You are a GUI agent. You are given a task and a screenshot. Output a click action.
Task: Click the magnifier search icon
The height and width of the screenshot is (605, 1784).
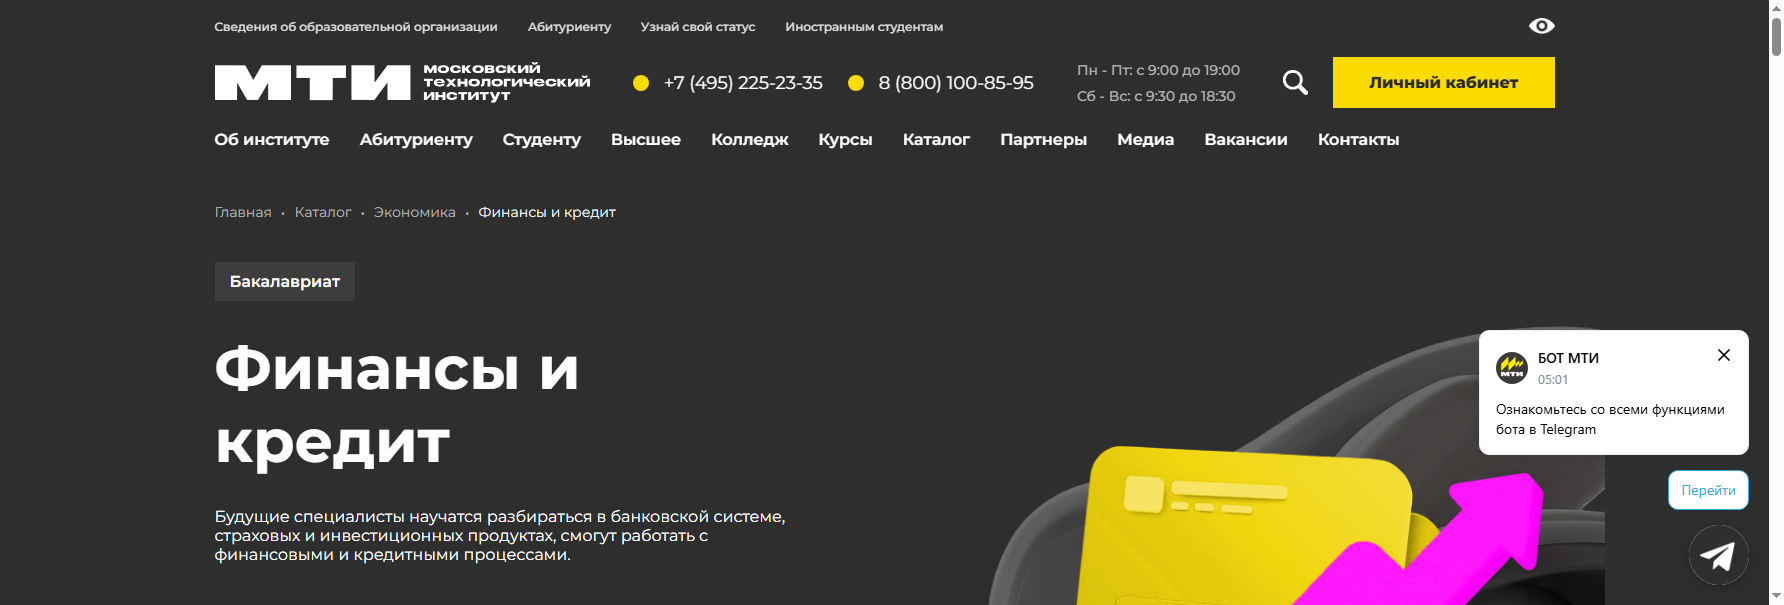point(1295,82)
